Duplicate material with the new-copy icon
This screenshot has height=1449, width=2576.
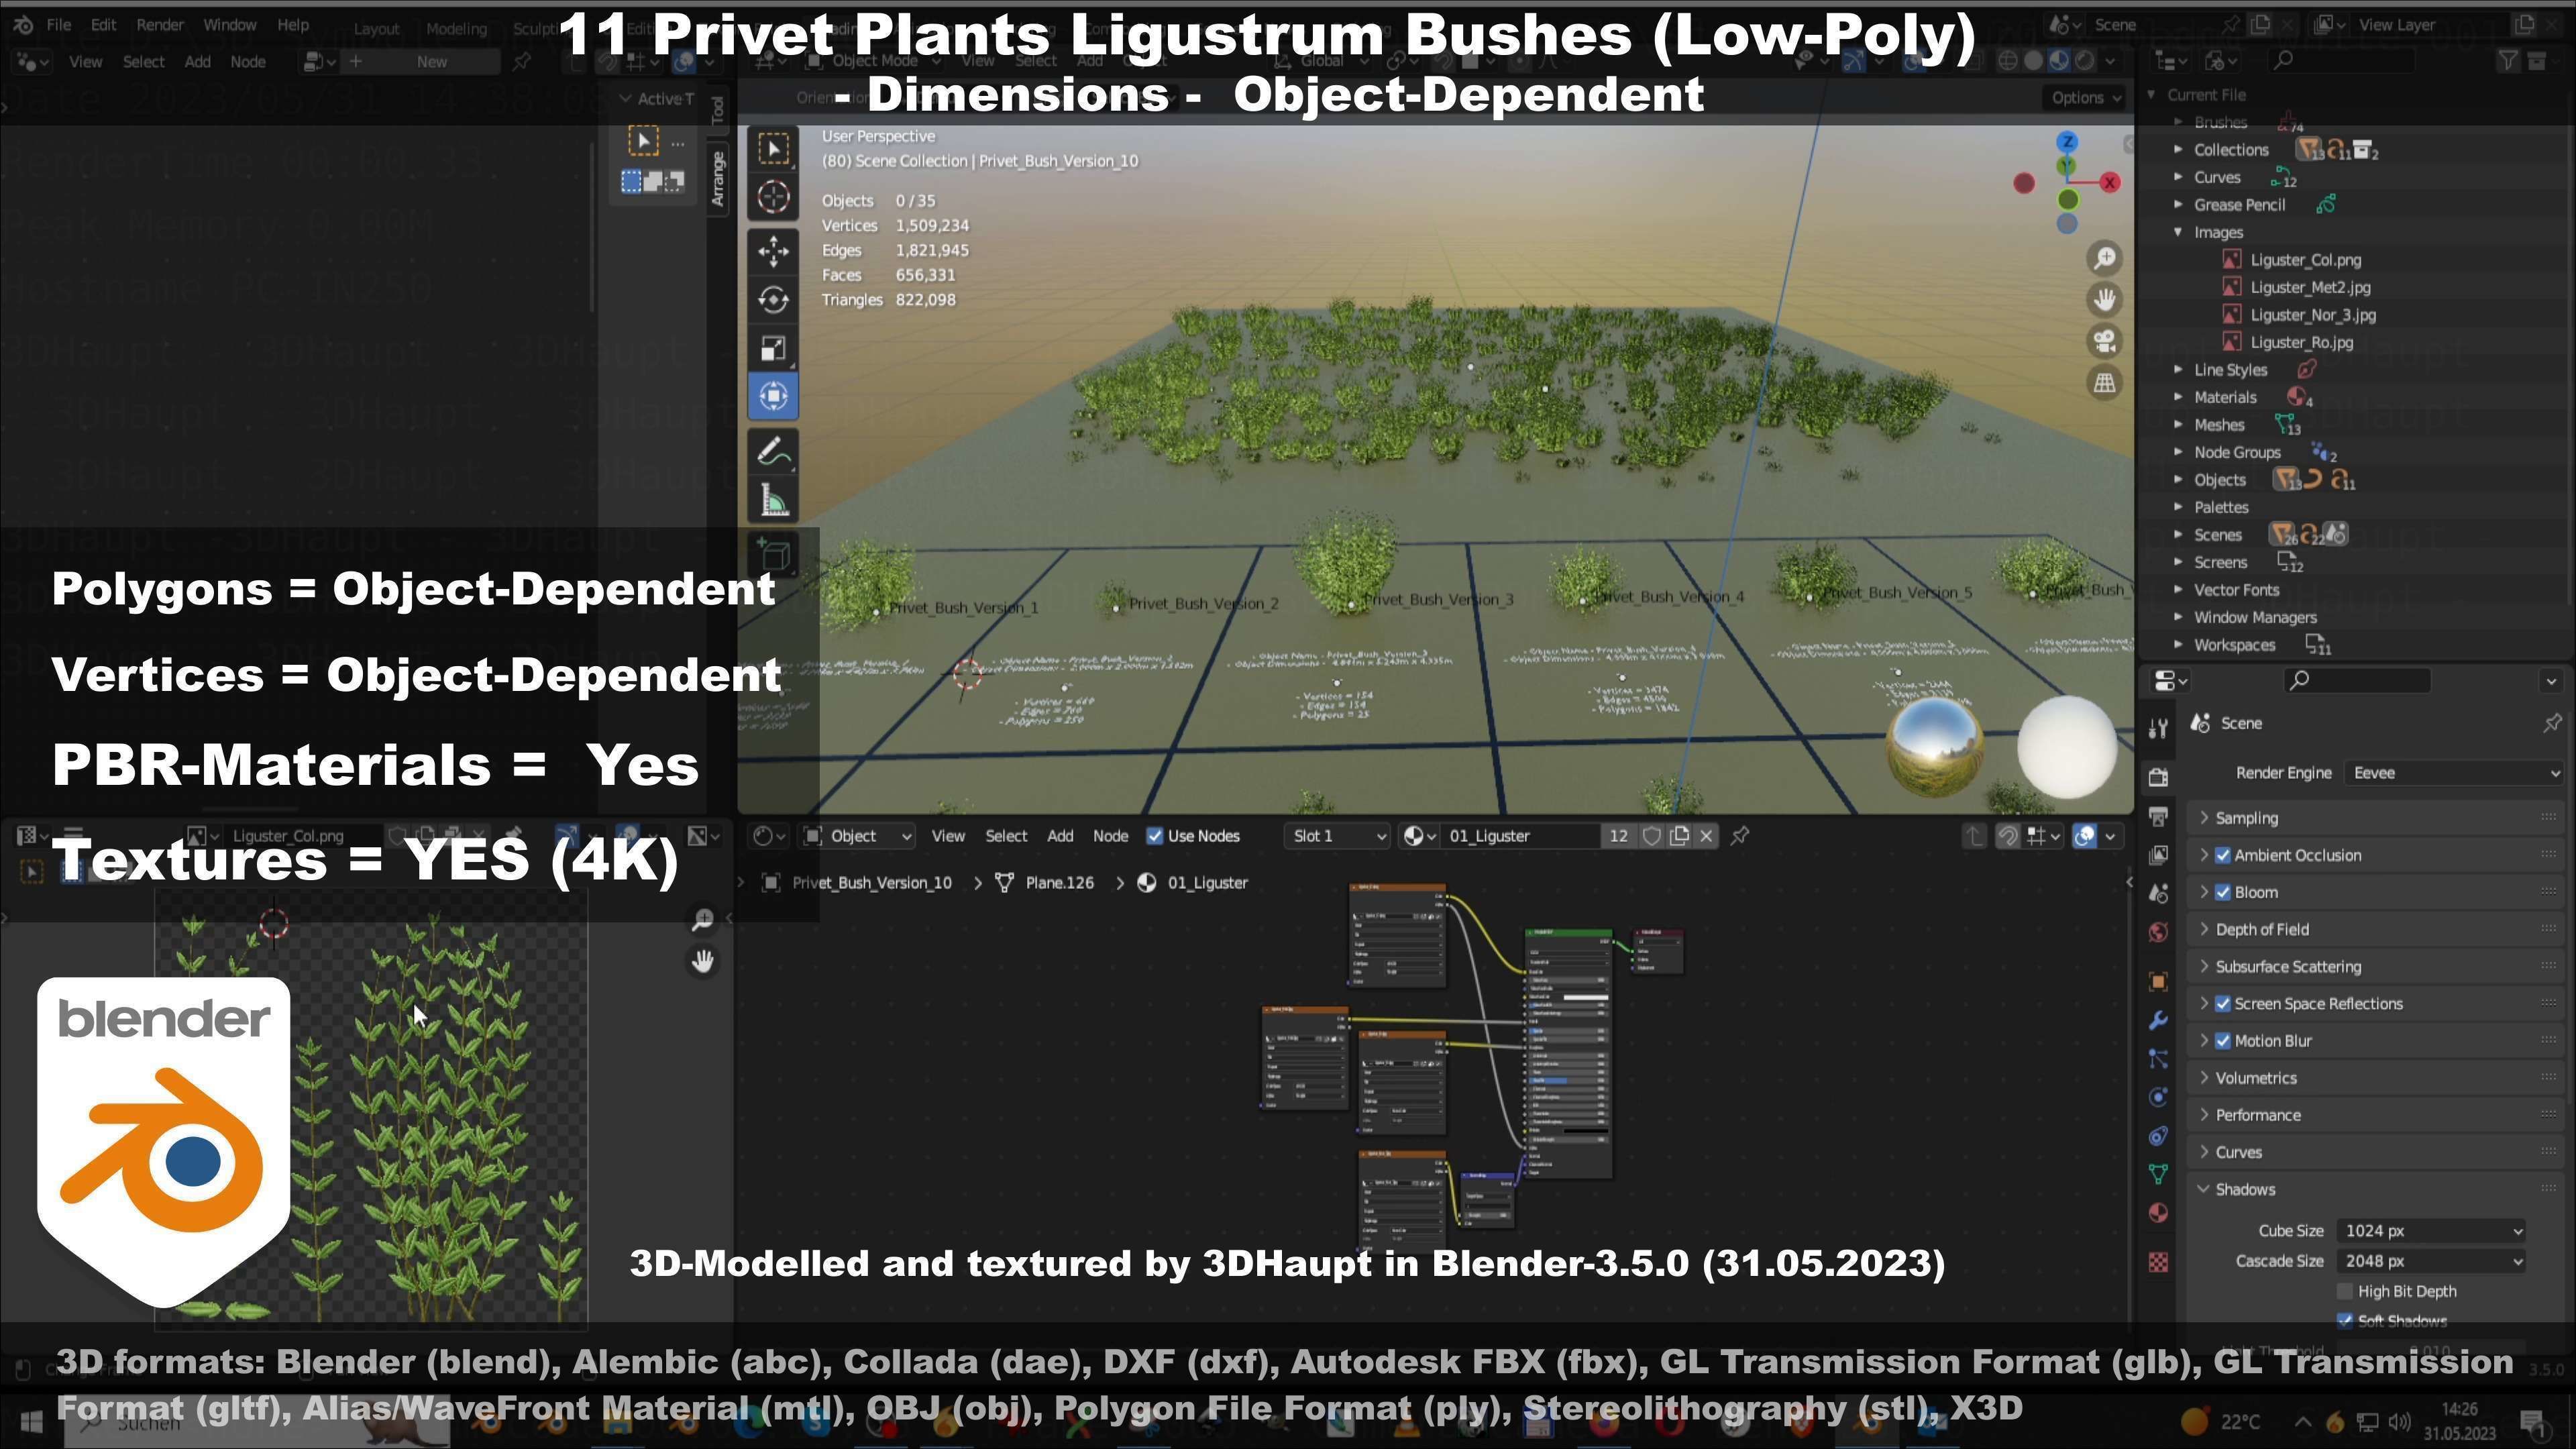[x=1679, y=836]
